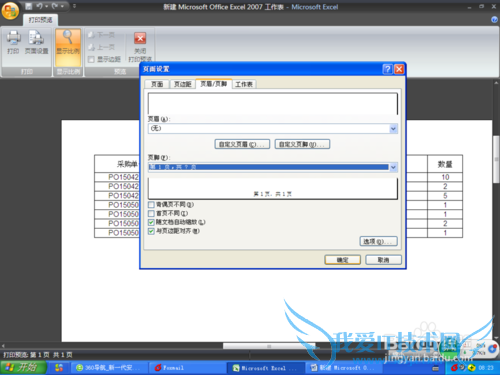The height and width of the screenshot is (375, 500).
Task: Click the dialog help question mark
Action: [x=387, y=69]
